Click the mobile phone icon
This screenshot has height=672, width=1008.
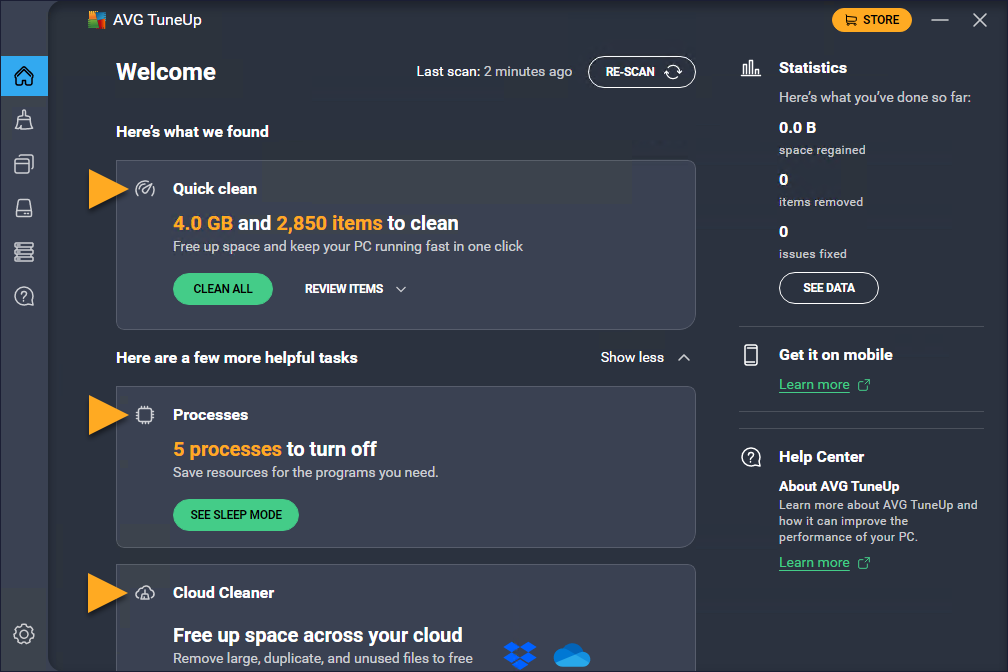[x=751, y=355]
